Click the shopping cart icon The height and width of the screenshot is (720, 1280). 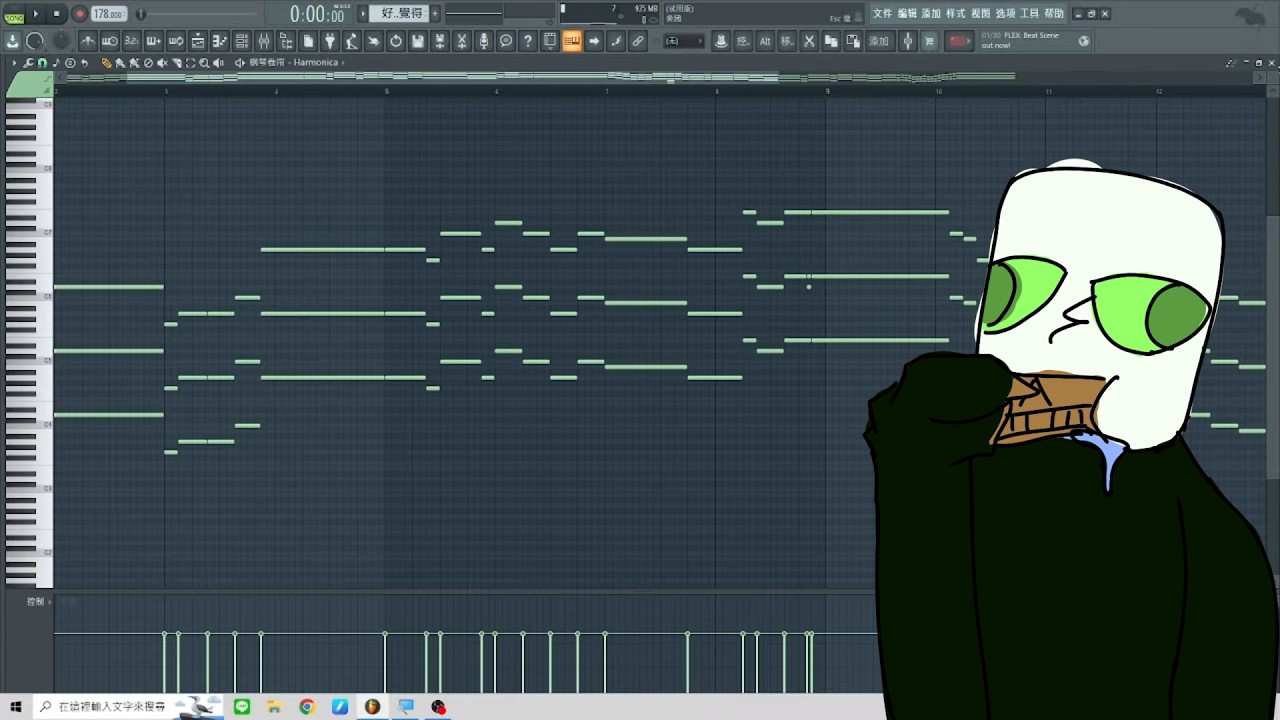point(929,41)
